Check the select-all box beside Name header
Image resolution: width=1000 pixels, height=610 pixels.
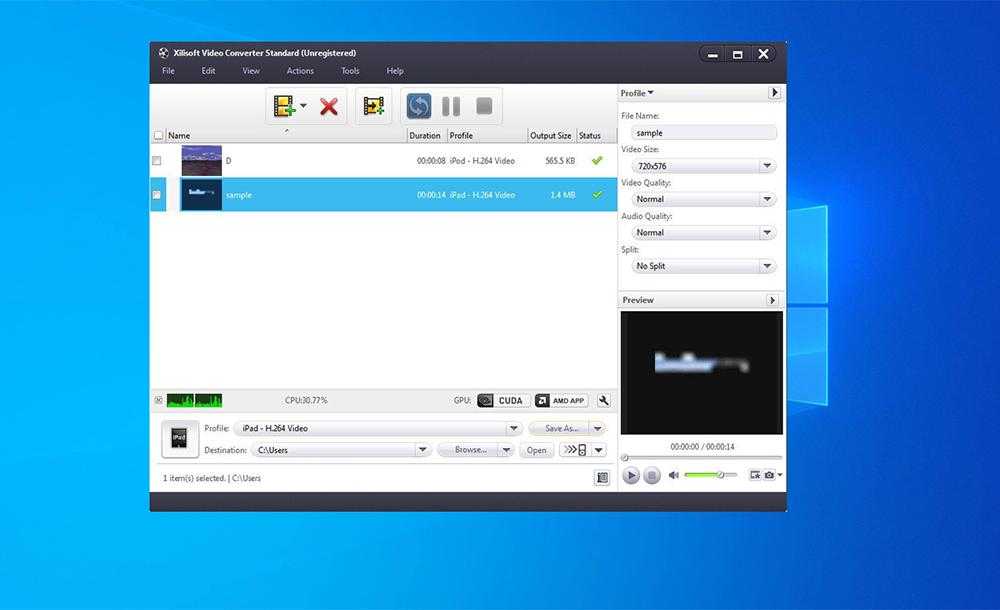click(158, 136)
